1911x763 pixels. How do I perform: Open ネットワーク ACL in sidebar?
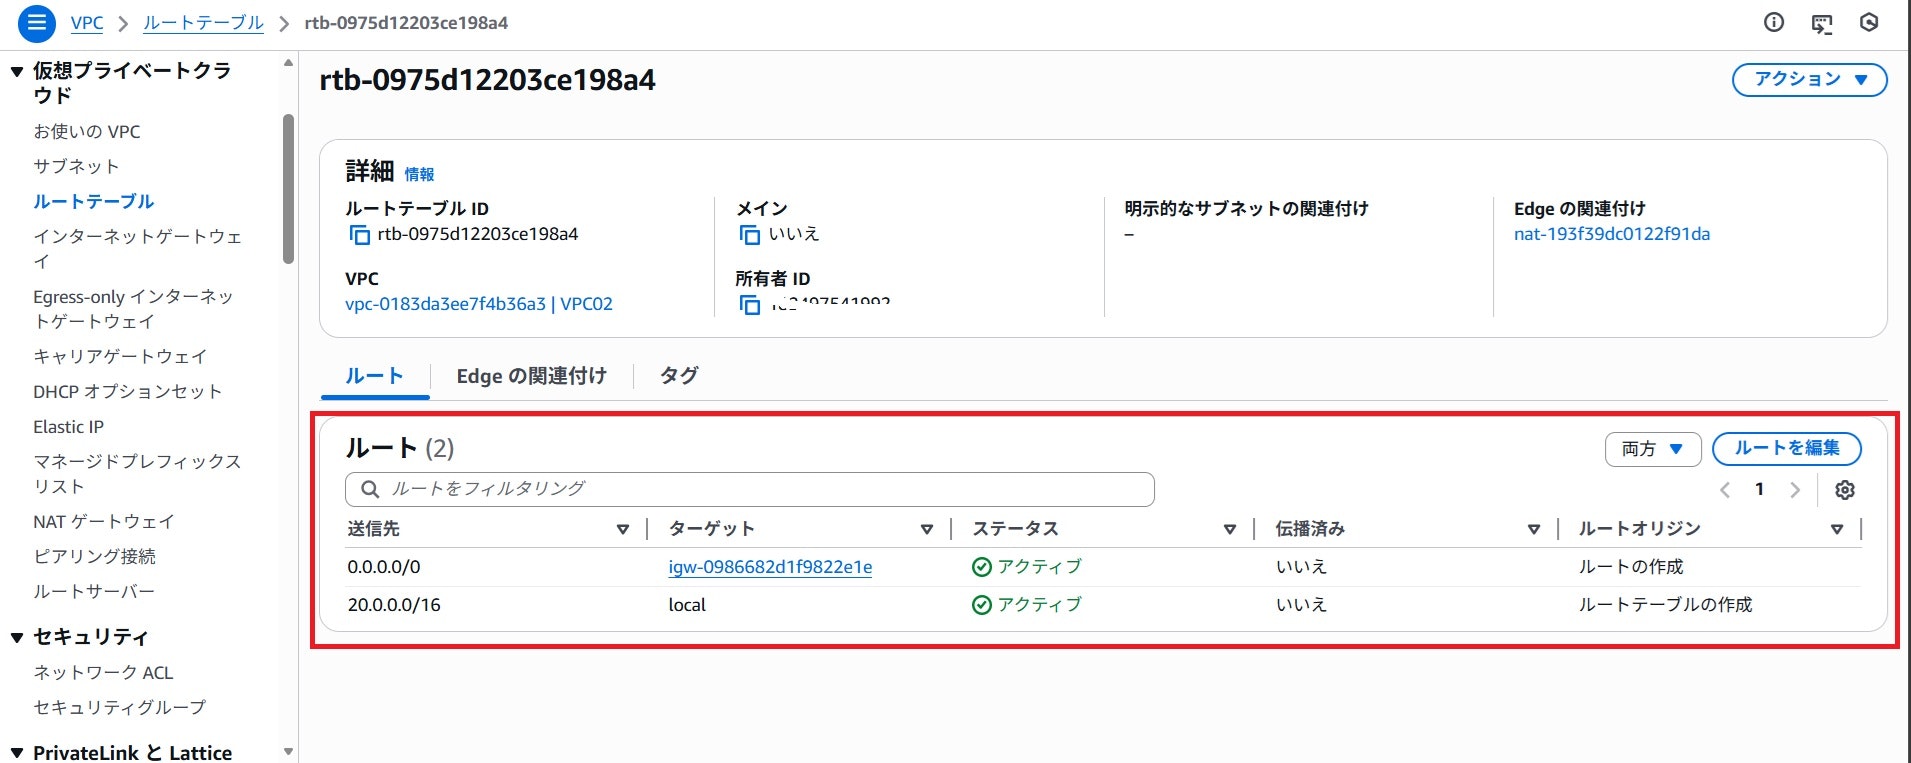point(103,673)
